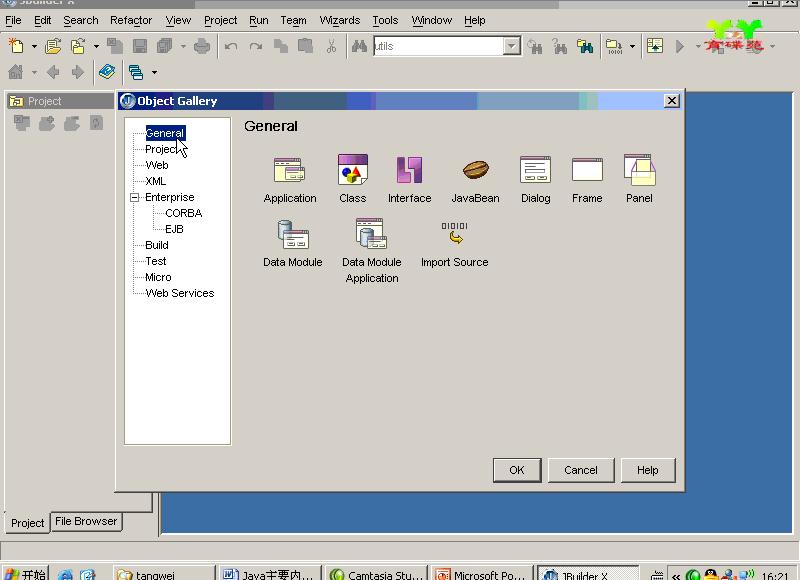
Task: Open the Tools menu
Action: pos(385,20)
